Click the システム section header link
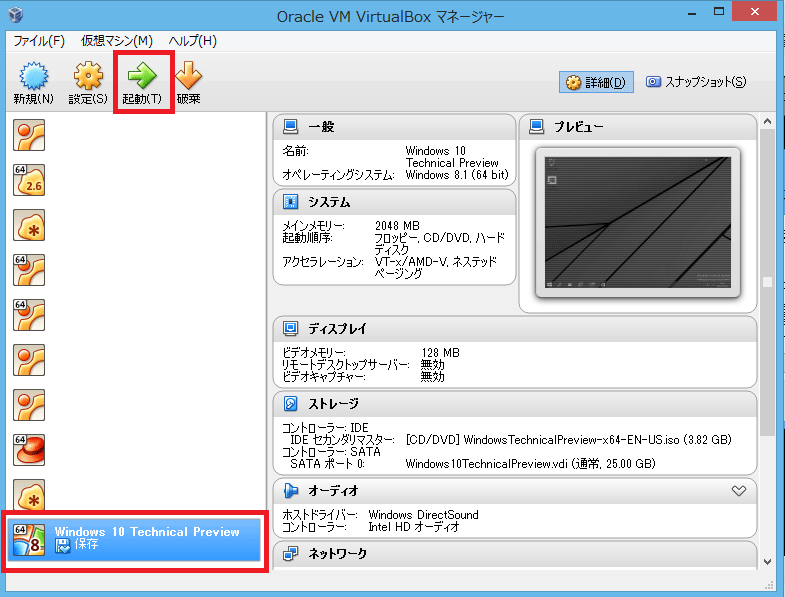This screenshot has width=785, height=597. 329,202
